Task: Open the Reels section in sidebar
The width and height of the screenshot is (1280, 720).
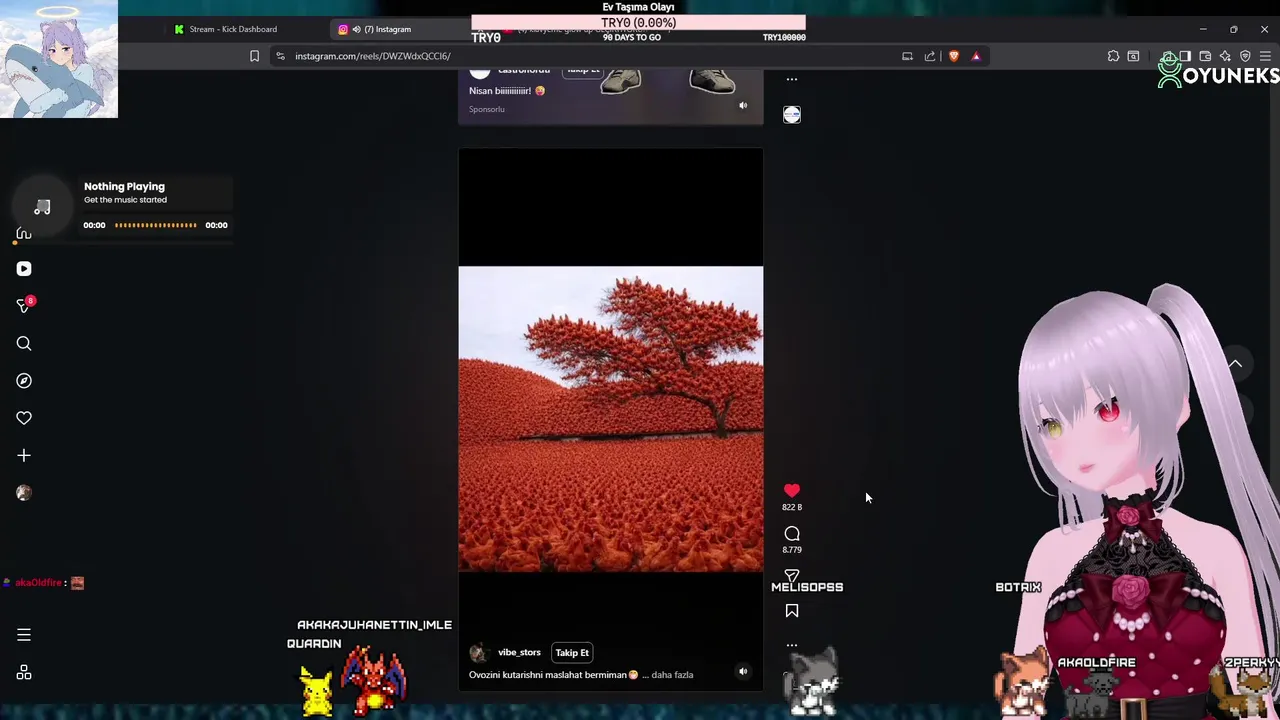Action: 24,269
